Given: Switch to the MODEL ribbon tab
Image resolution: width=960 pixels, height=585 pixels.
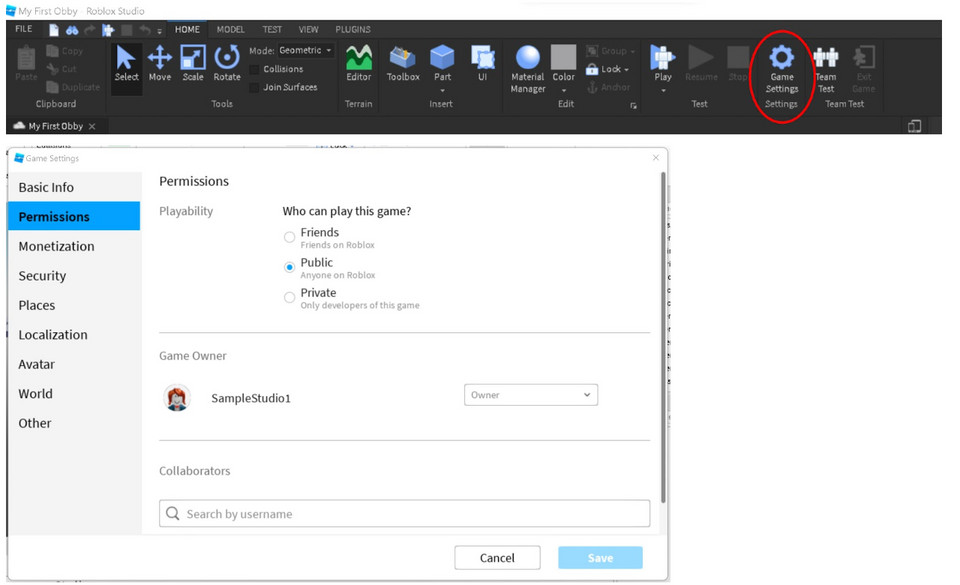Looking at the screenshot, I should [x=230, y=29].
